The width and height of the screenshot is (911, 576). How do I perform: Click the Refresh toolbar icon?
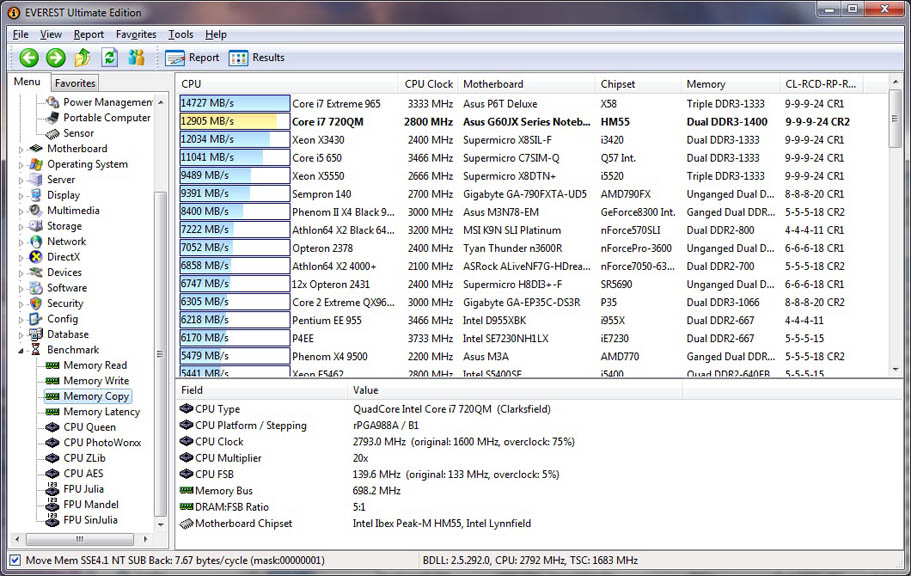tap(109, 58)
